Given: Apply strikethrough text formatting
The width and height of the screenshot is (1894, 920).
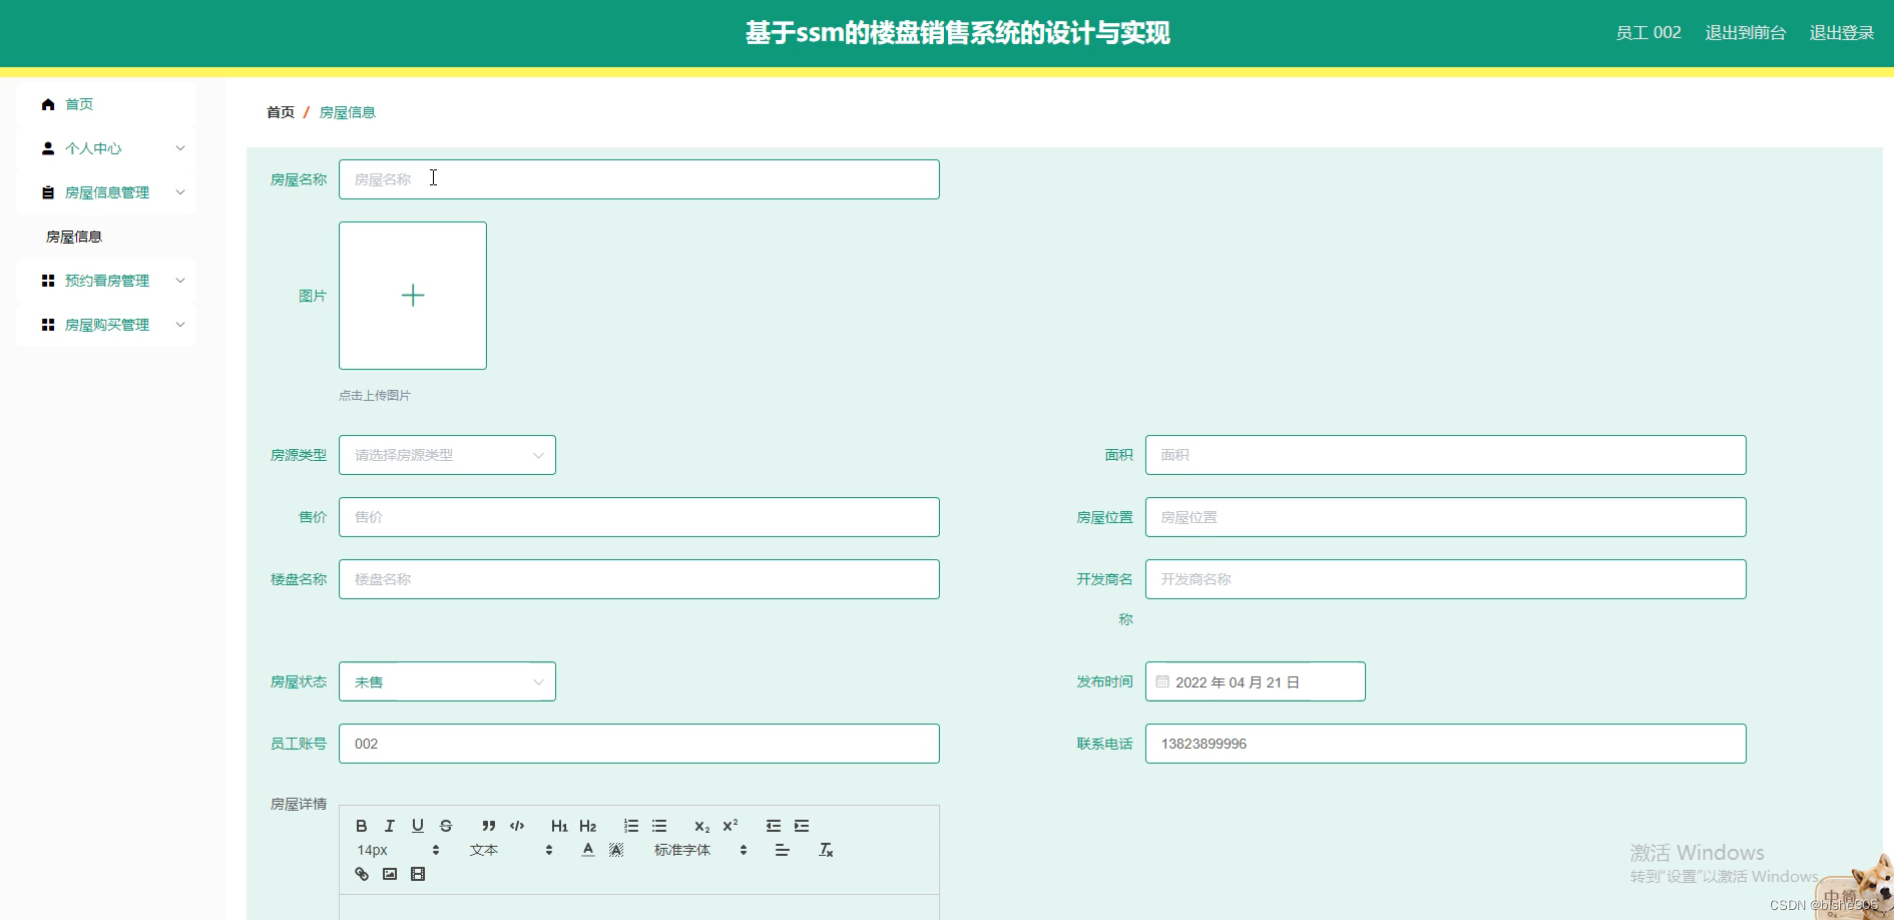Looking at the screenshot, I should point(446,826).
